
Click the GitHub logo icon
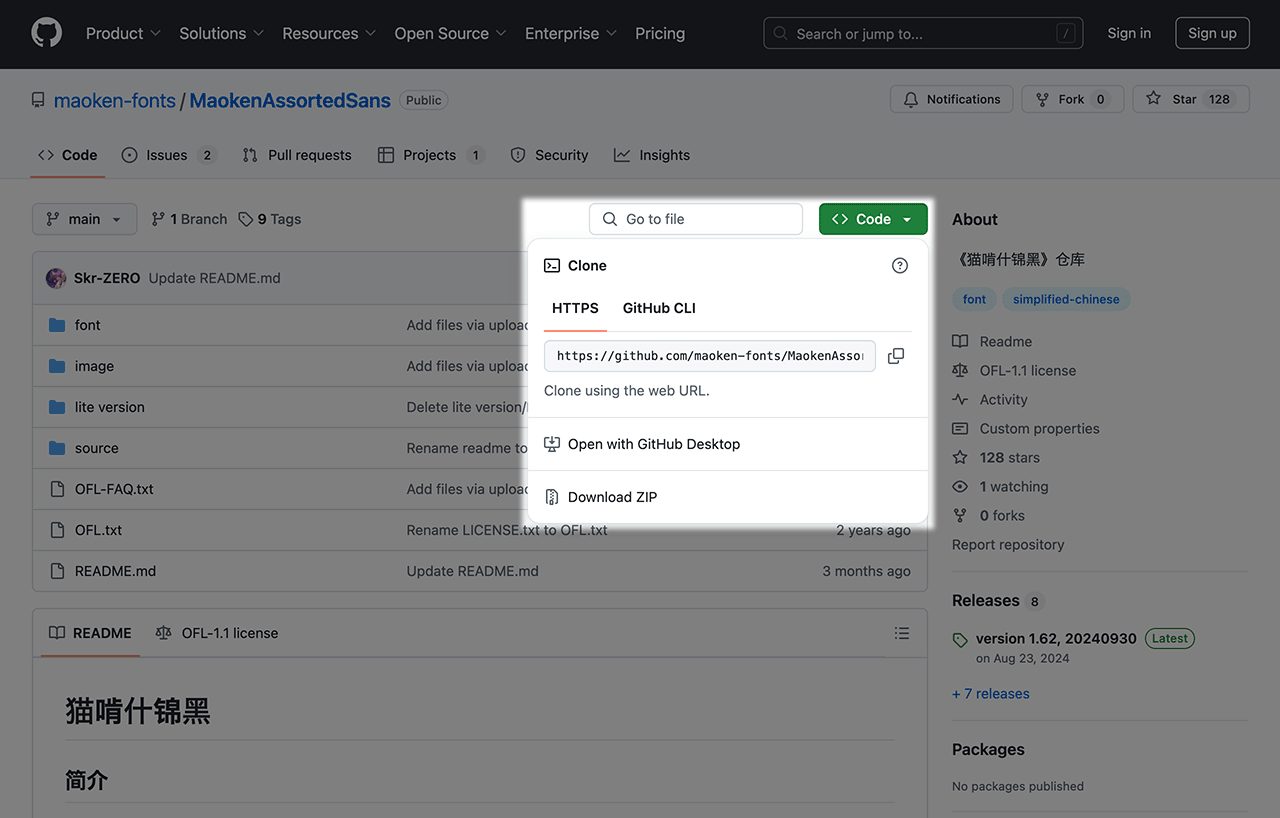pyautogui.click(x=46, y=33)
